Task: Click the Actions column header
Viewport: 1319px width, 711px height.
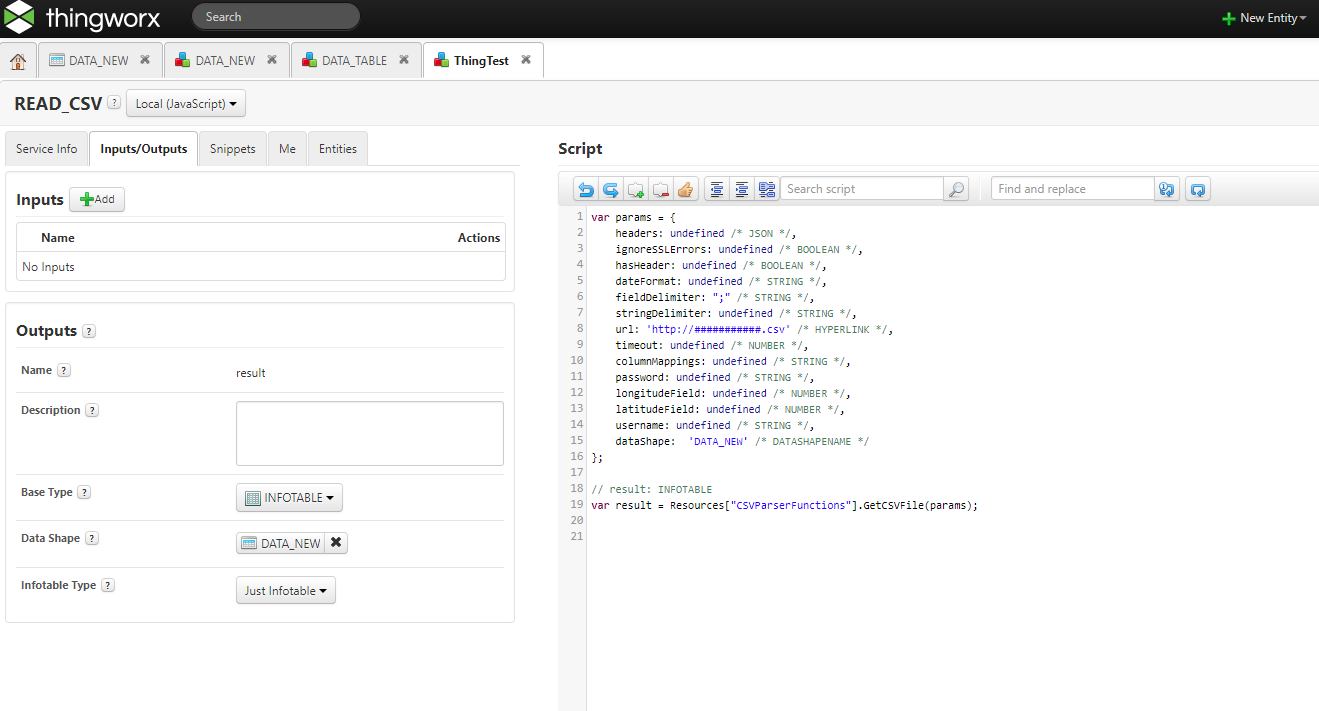Action: click(x=479, y=237)
